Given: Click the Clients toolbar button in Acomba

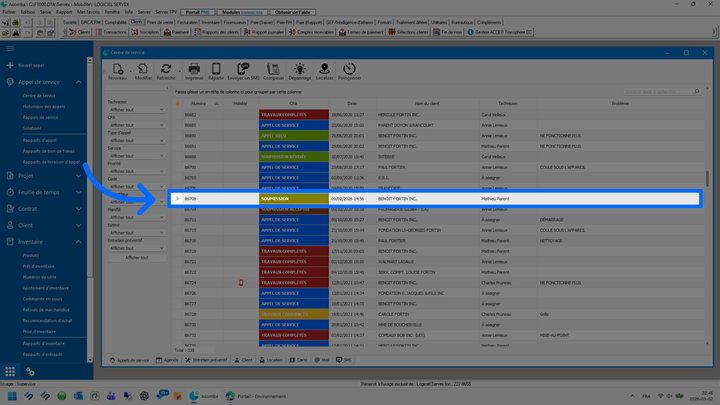Looking at the screenshot, I should [x=79, y=32].
